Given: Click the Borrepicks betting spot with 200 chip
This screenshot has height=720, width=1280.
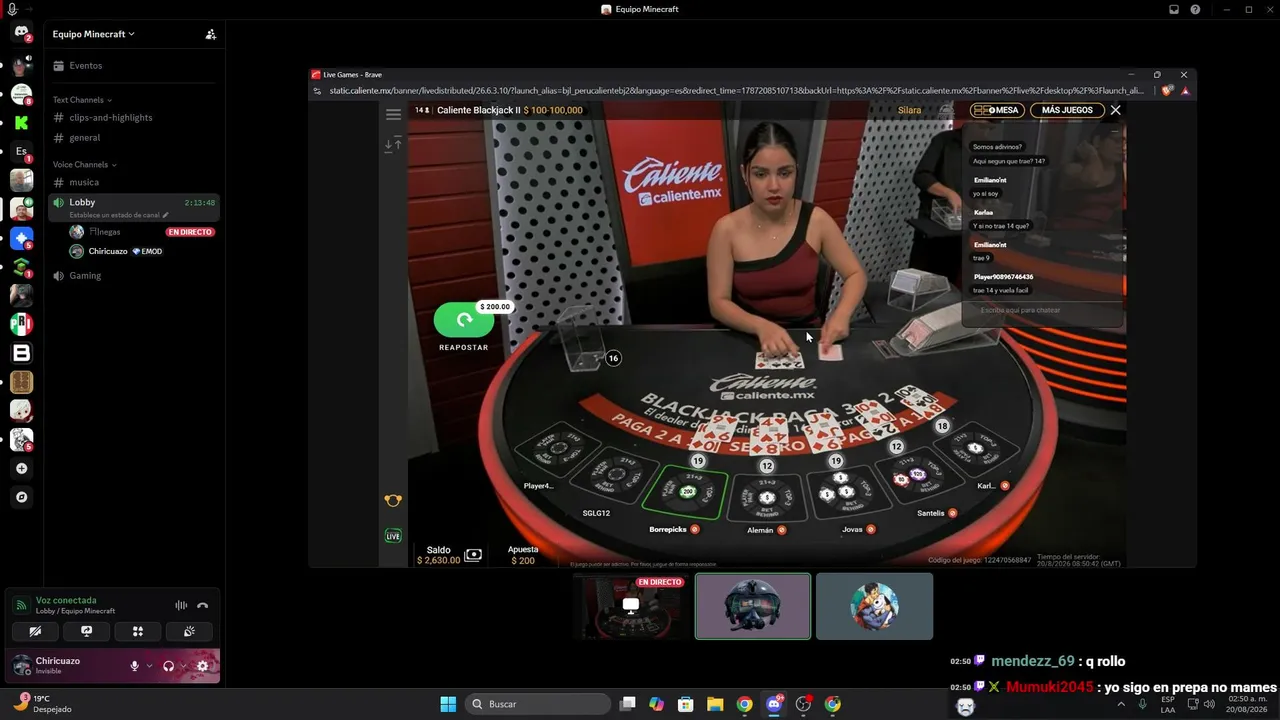Looking at the screenshot, I should coord(686,491).
